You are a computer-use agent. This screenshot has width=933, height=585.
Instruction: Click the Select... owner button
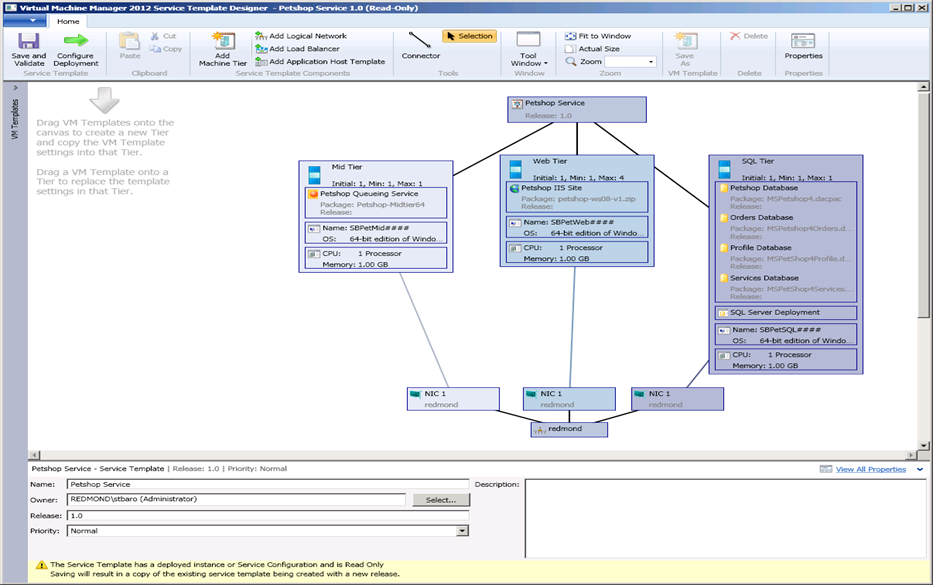tap(441, 500)
